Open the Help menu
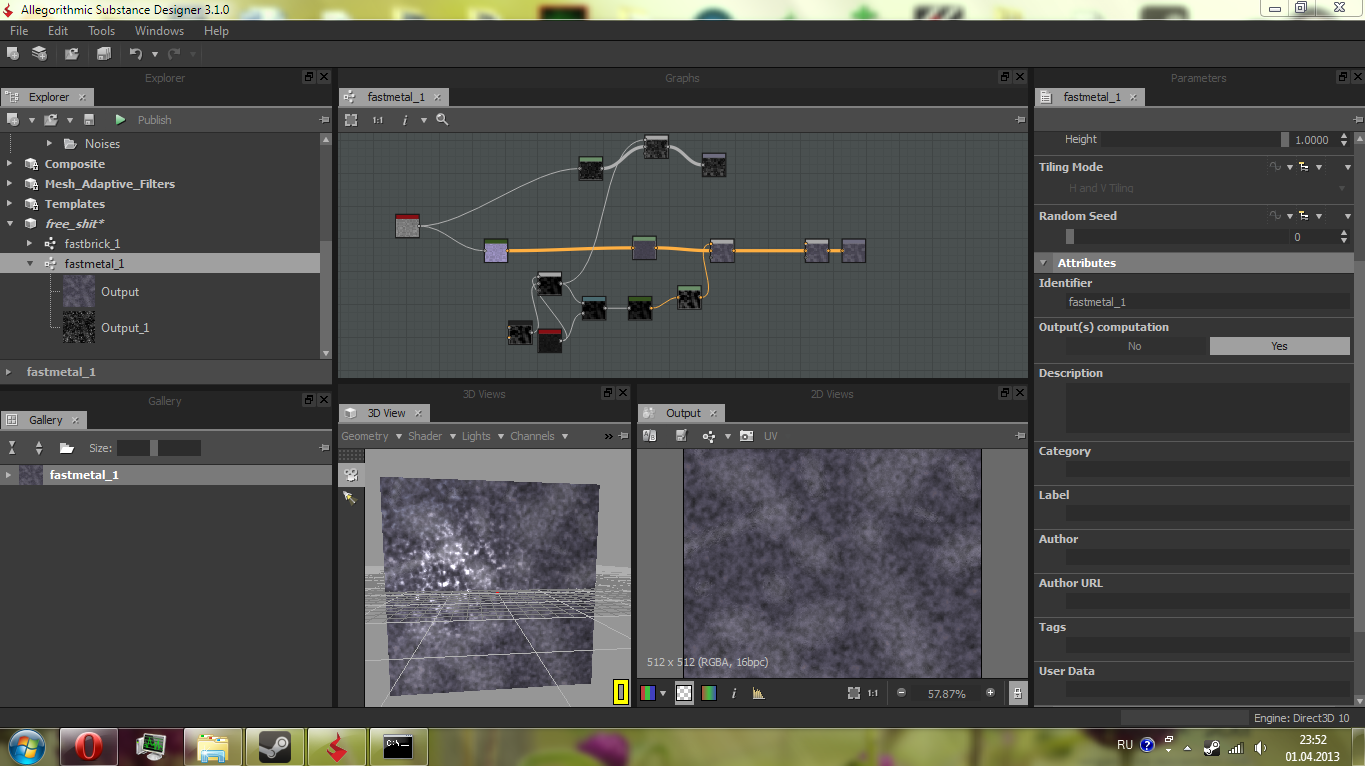 tap(216, 31)
